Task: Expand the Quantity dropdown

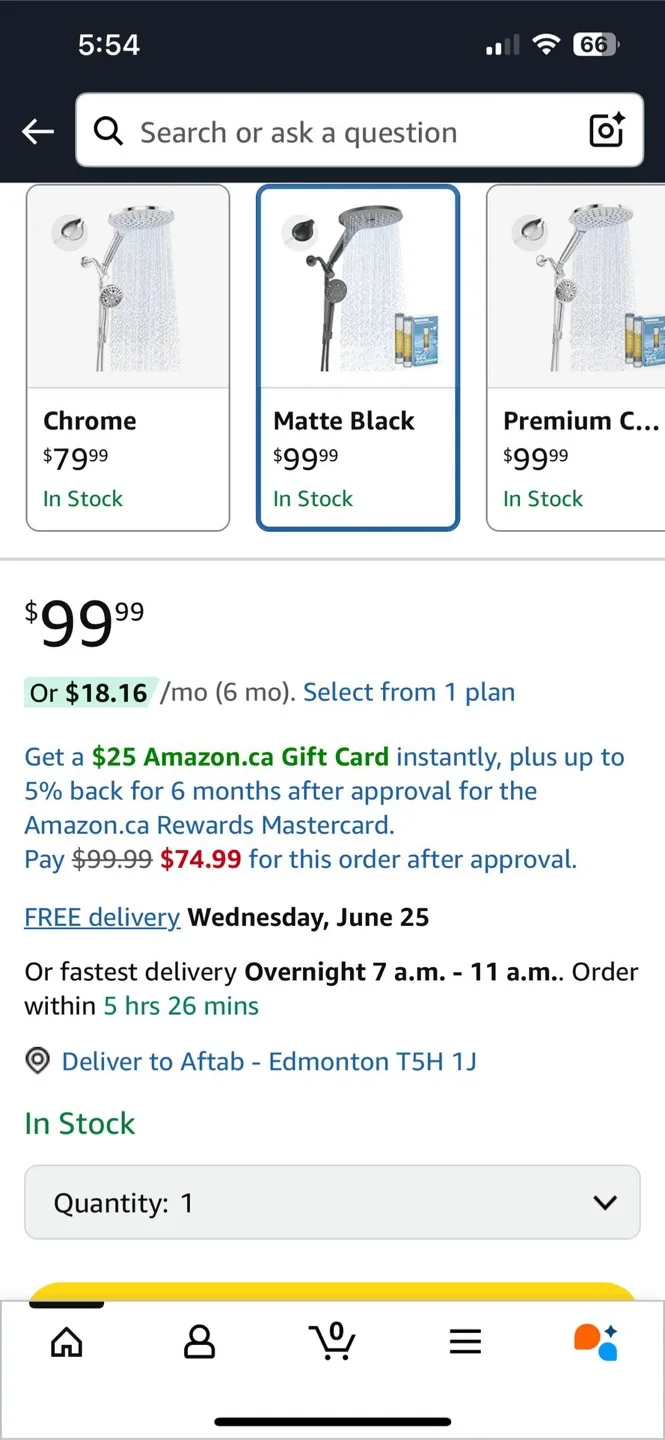Action: pos(332,1202)
